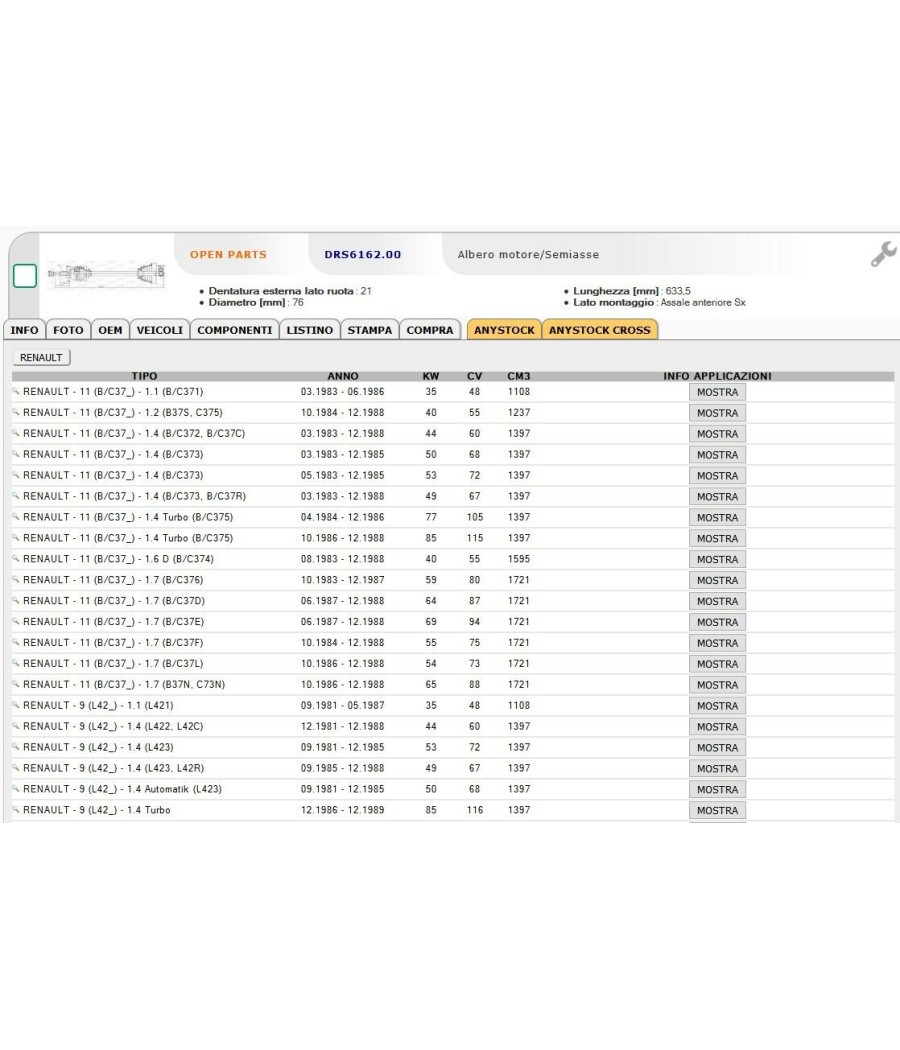
Task: Click MOSTRA for 1.4 Automatik (L423) row
Action: (x=717, y=790)
